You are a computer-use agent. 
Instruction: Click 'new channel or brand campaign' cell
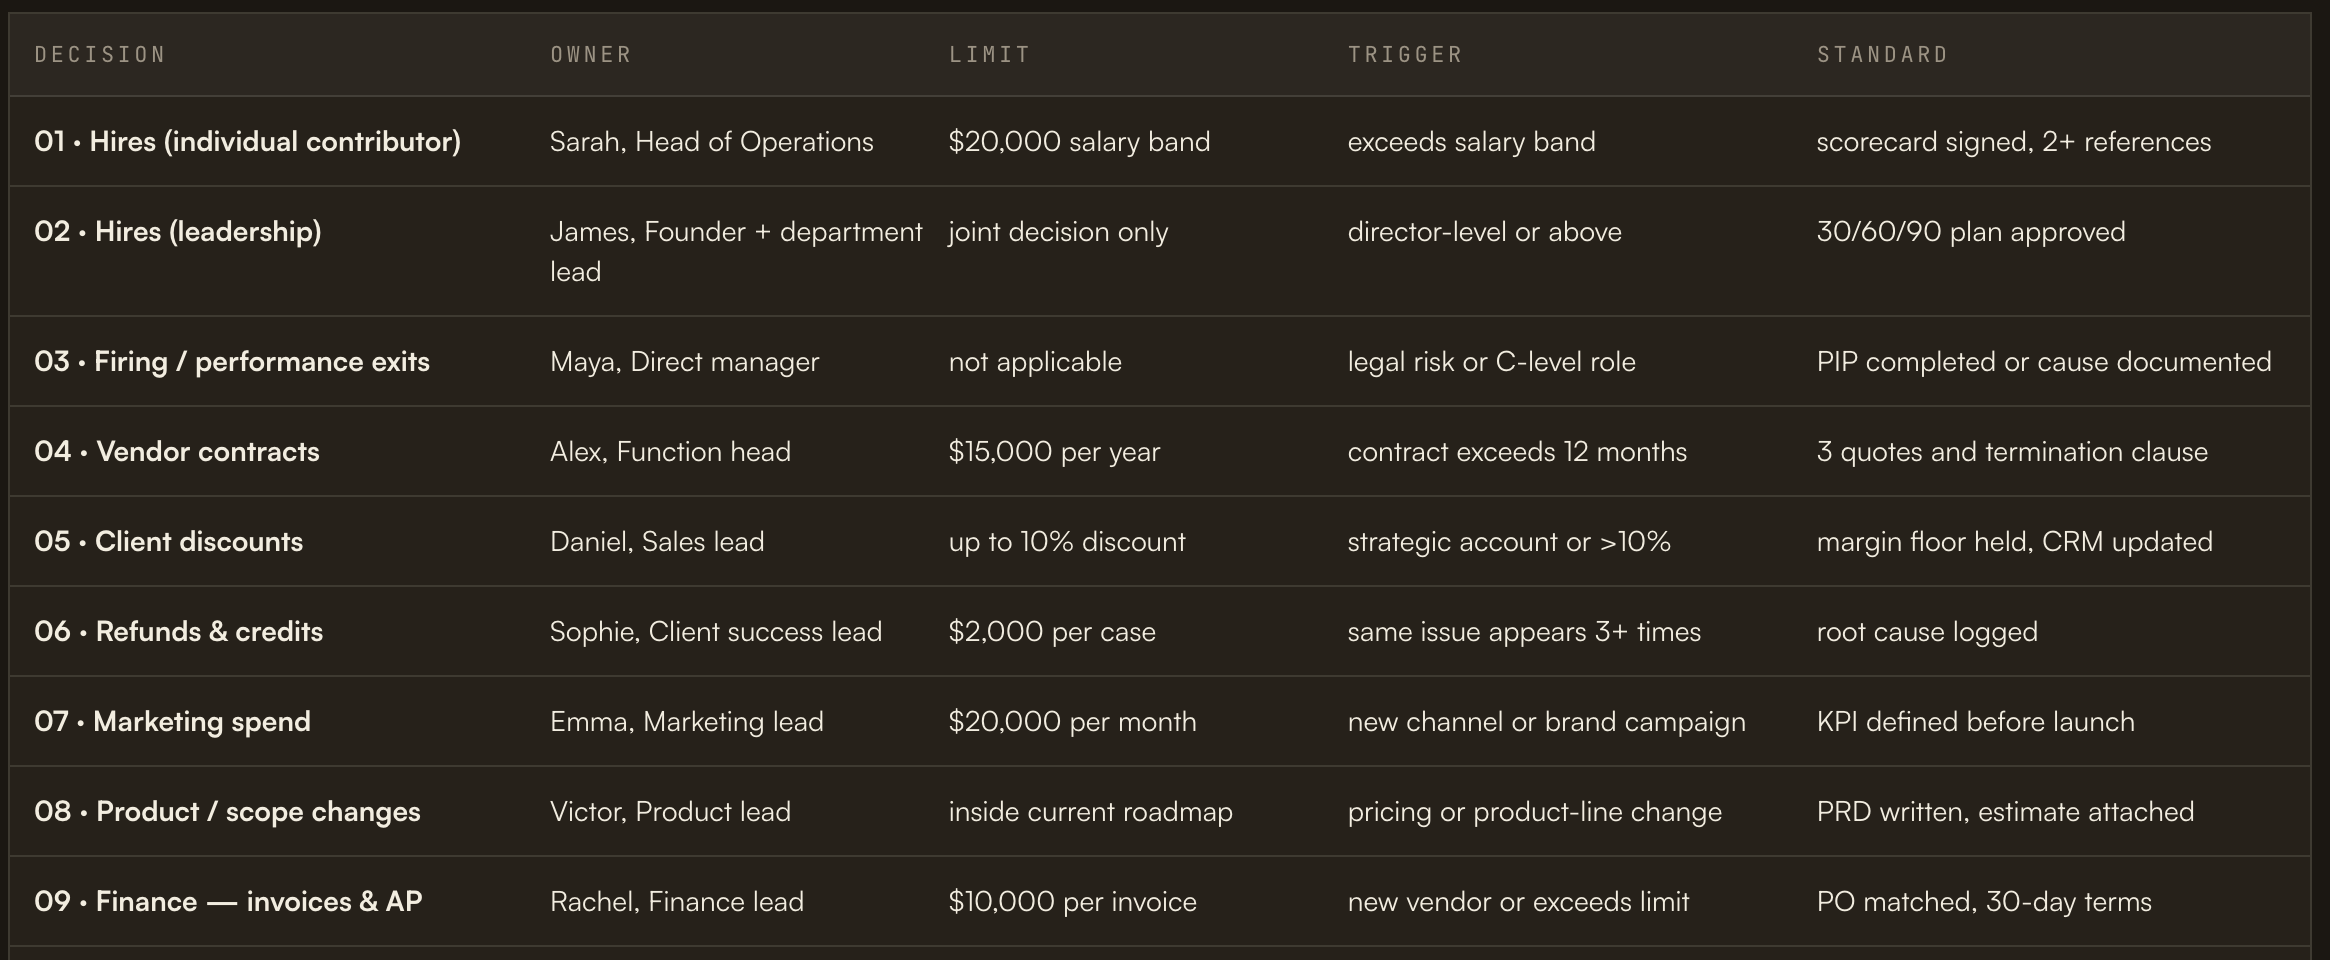(x=1546, y=721)
